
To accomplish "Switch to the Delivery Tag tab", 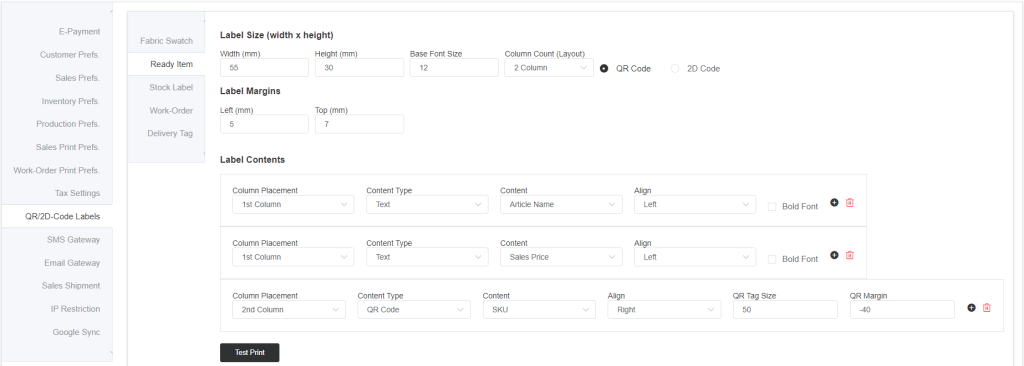I will tap(167, 133).
